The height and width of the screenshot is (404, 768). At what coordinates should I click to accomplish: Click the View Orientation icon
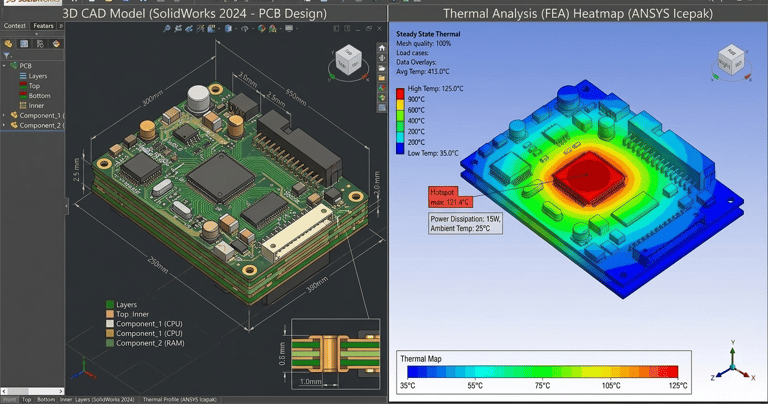[211, 29]
